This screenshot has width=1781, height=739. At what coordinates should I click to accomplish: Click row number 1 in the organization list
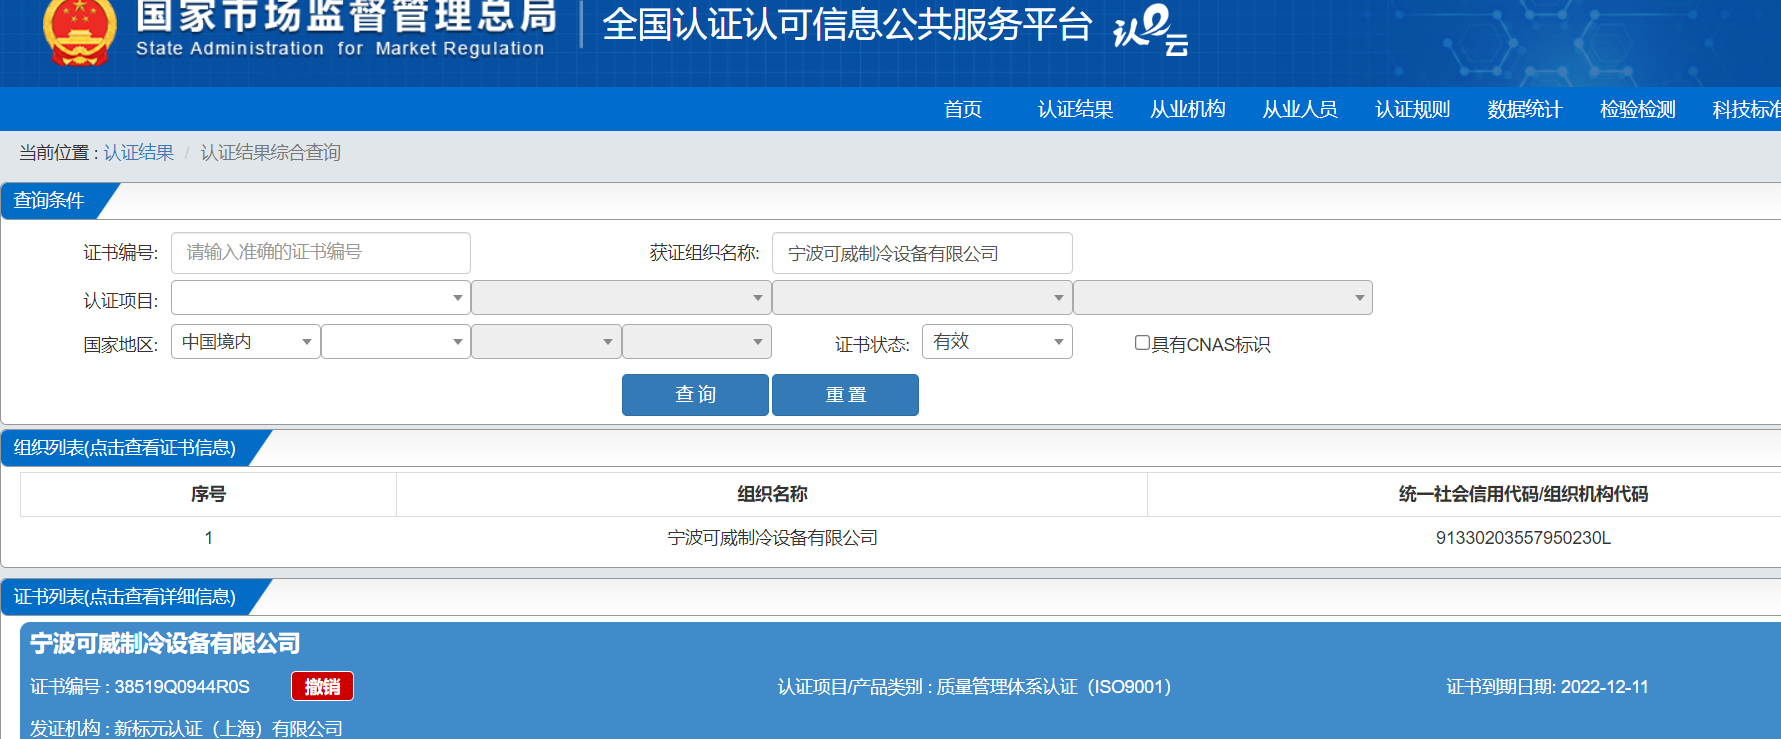208,538
